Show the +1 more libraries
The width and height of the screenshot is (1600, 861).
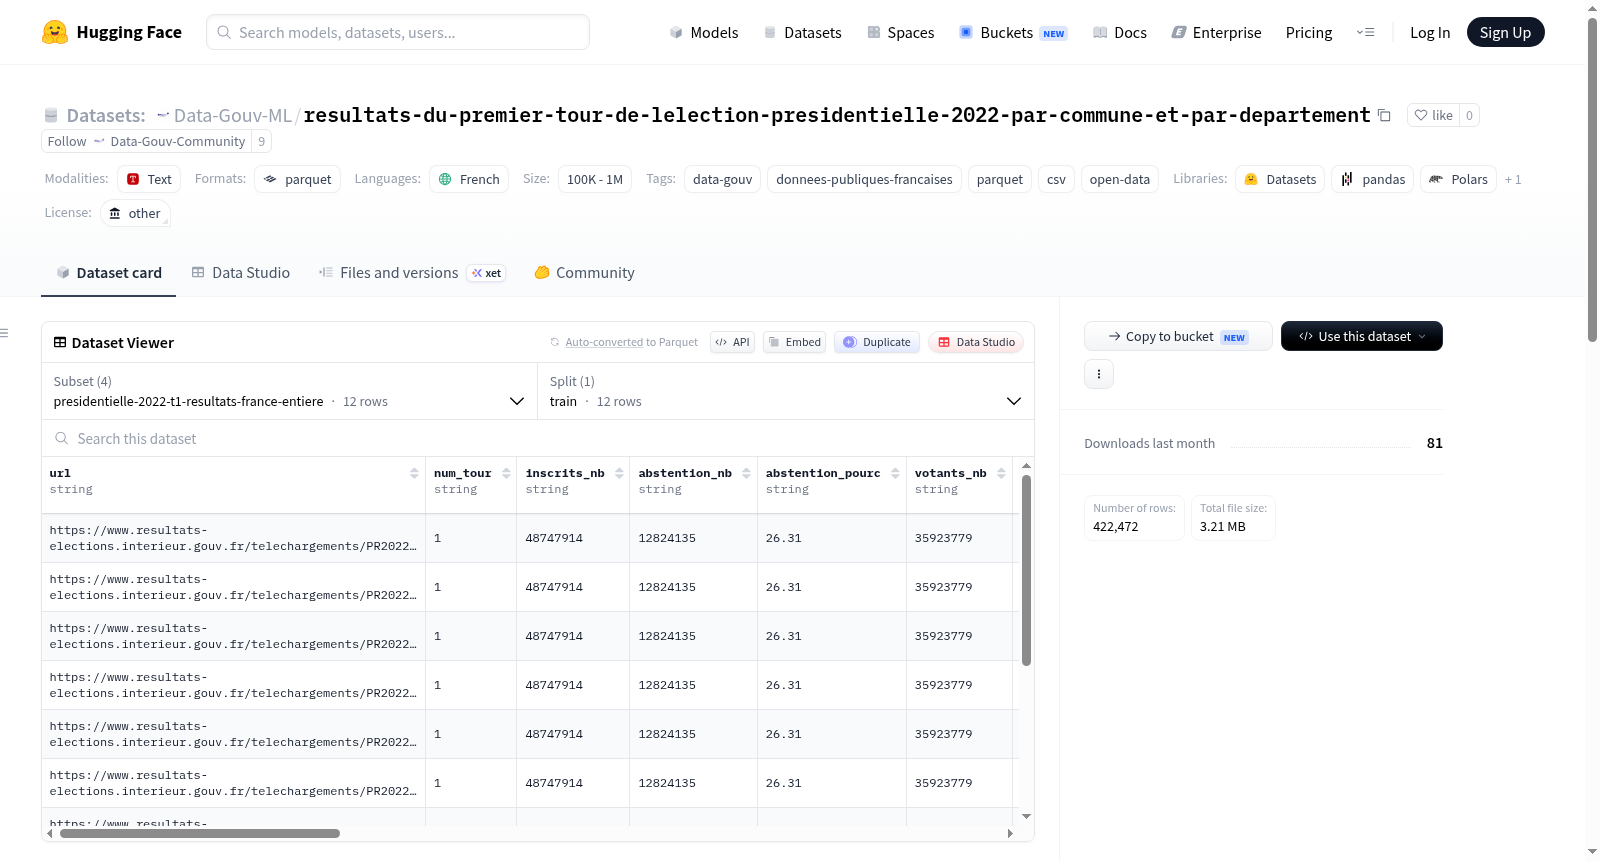1513,180
